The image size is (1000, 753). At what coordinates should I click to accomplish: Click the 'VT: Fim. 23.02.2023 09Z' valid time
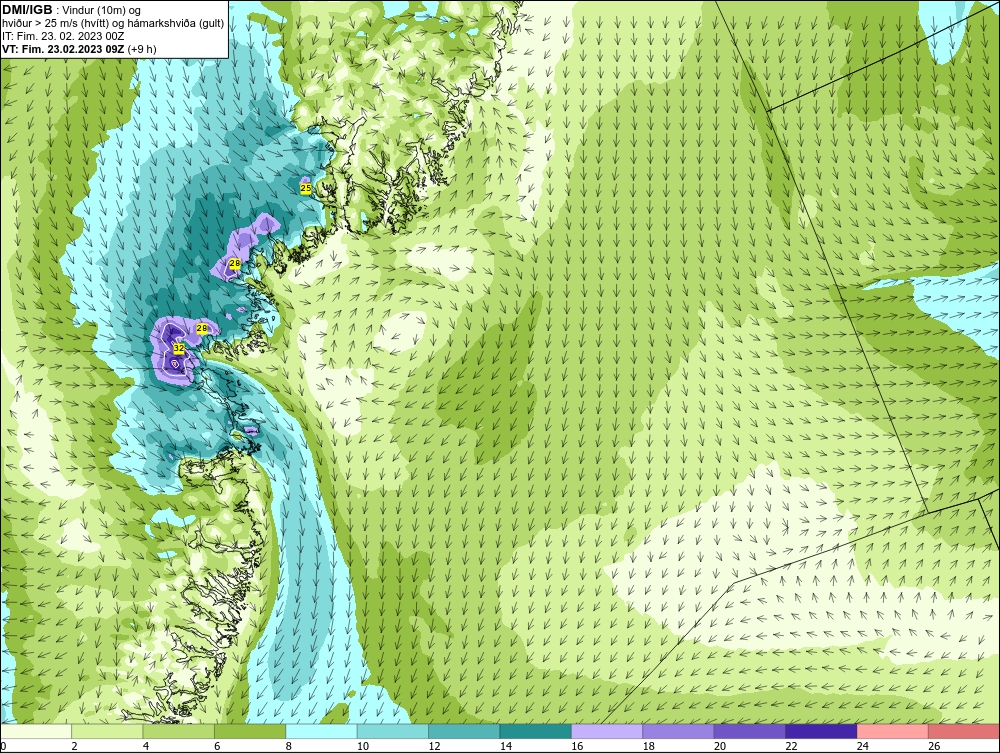63,49
